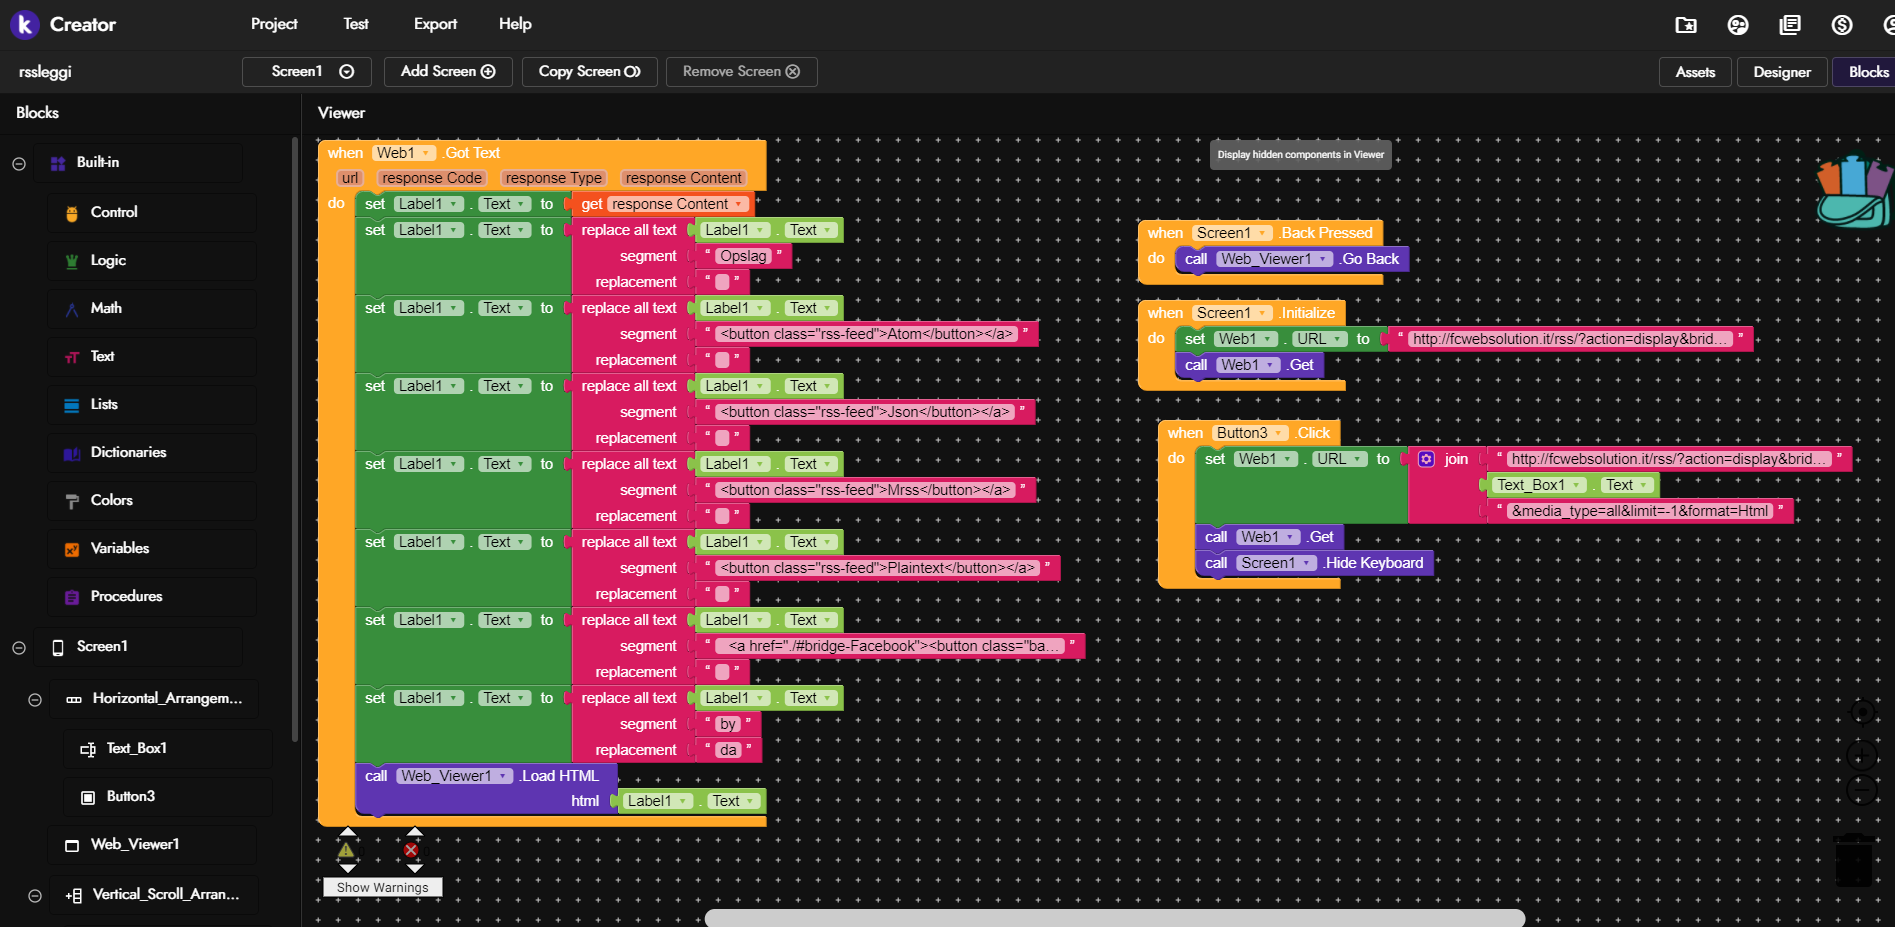Click the dollar sign icon

(x=1842, y=25)
